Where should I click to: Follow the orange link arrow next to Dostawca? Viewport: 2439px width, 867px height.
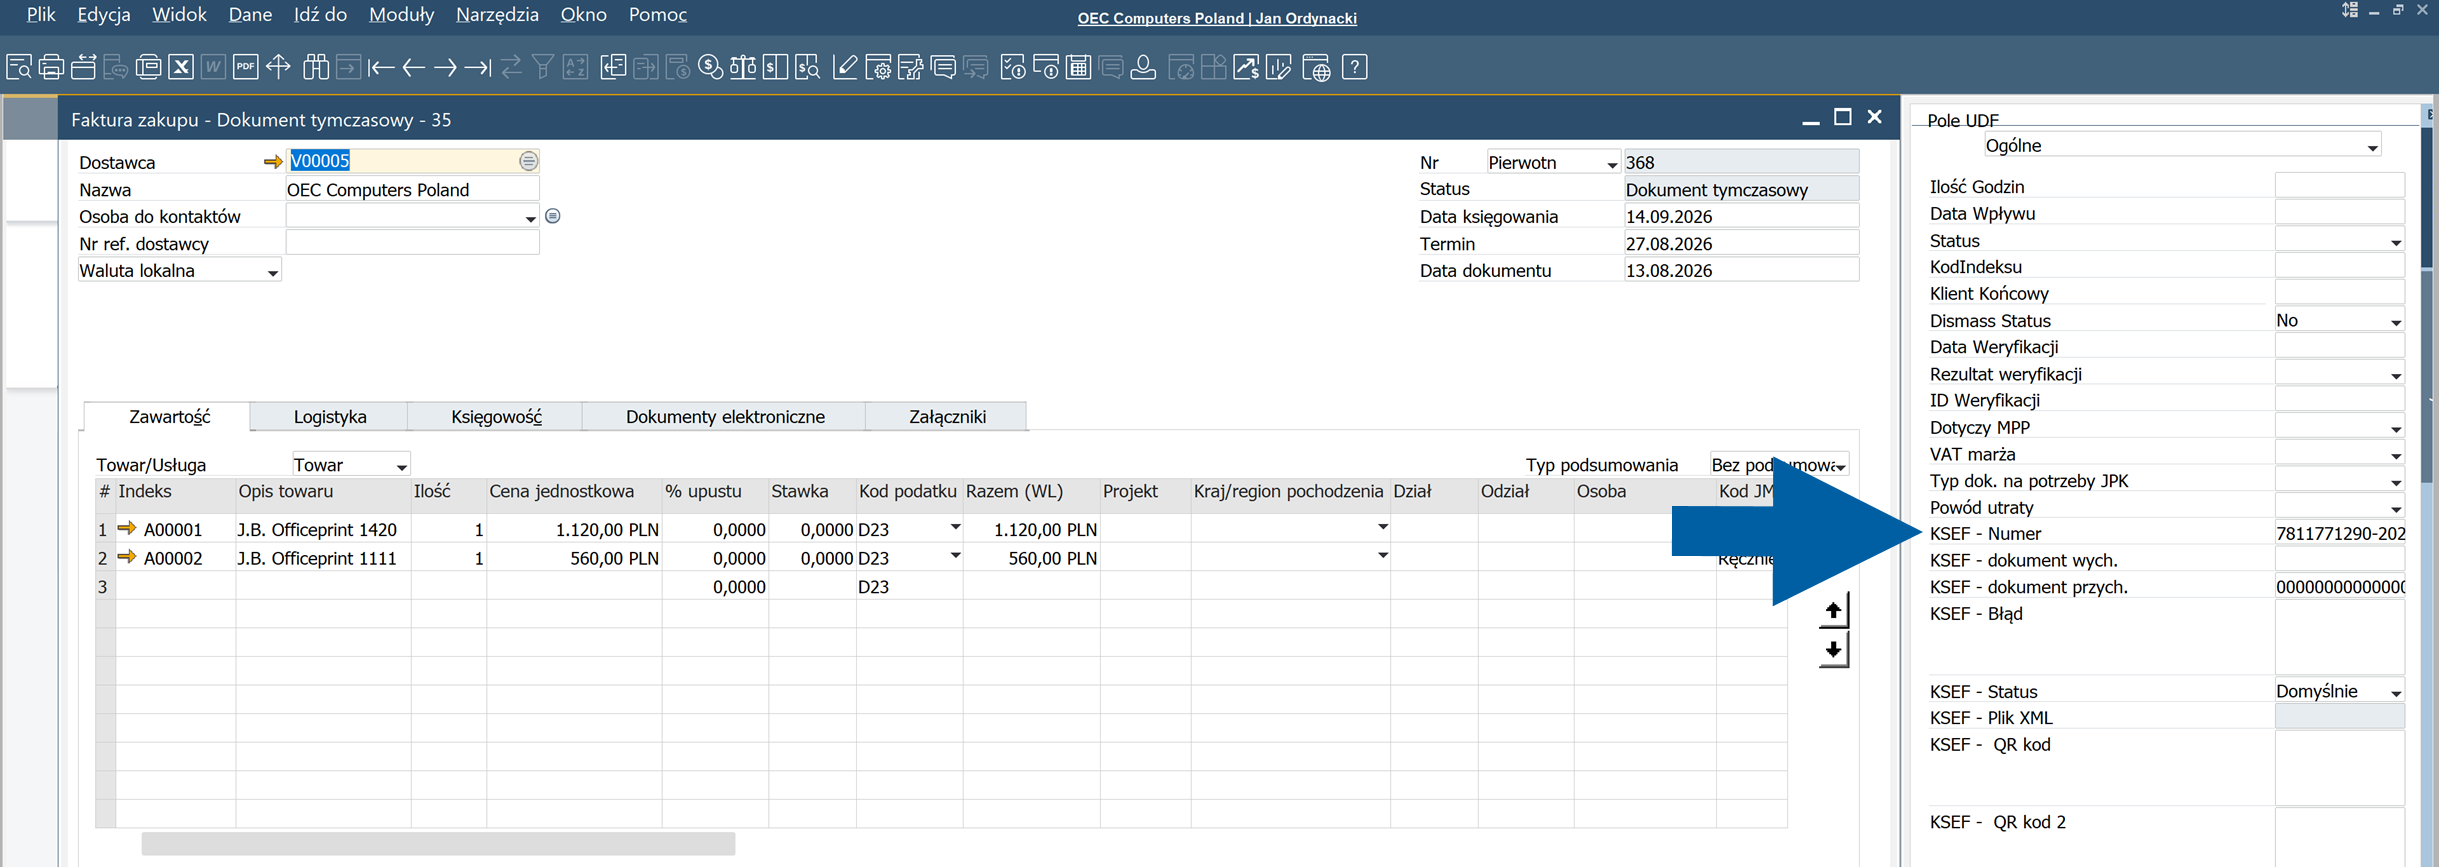pyautogui.click(x=272, y=162)
